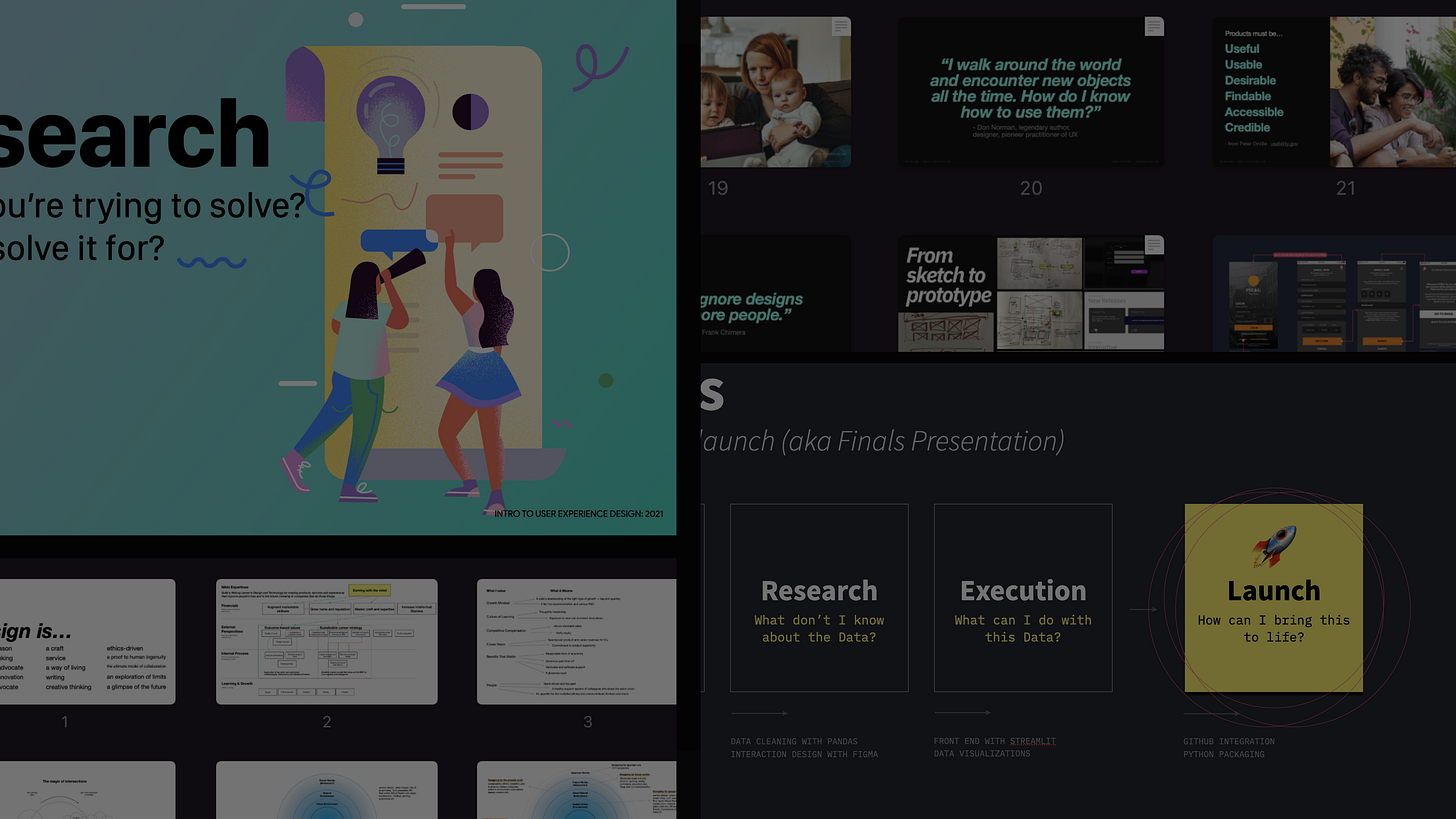1456x819 pixels.
Task: Click the word 'Credible' on slide 21
Action: coord(1247,128)
